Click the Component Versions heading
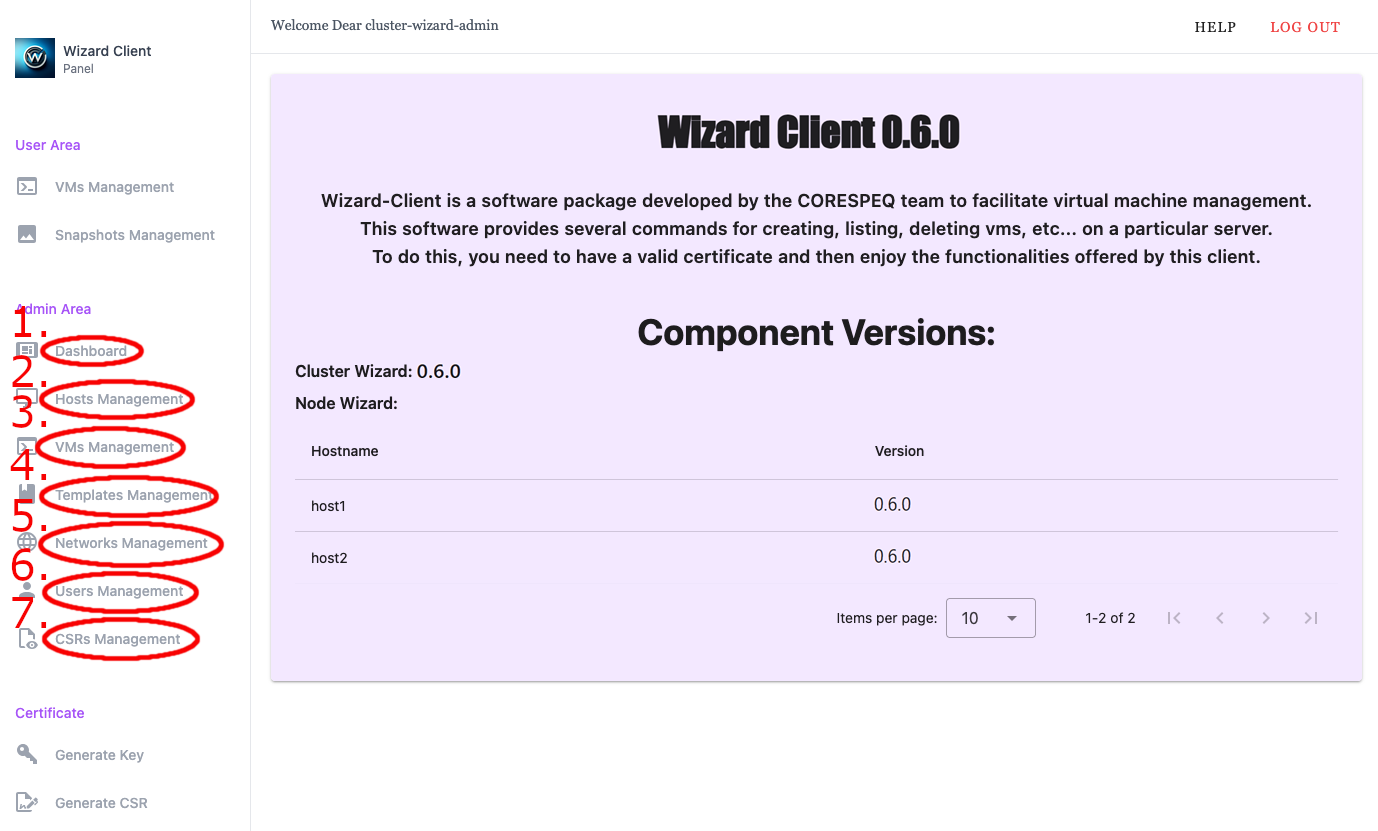Image resolution: width=1378 pixels, height=831 pixels. (816, 332)
